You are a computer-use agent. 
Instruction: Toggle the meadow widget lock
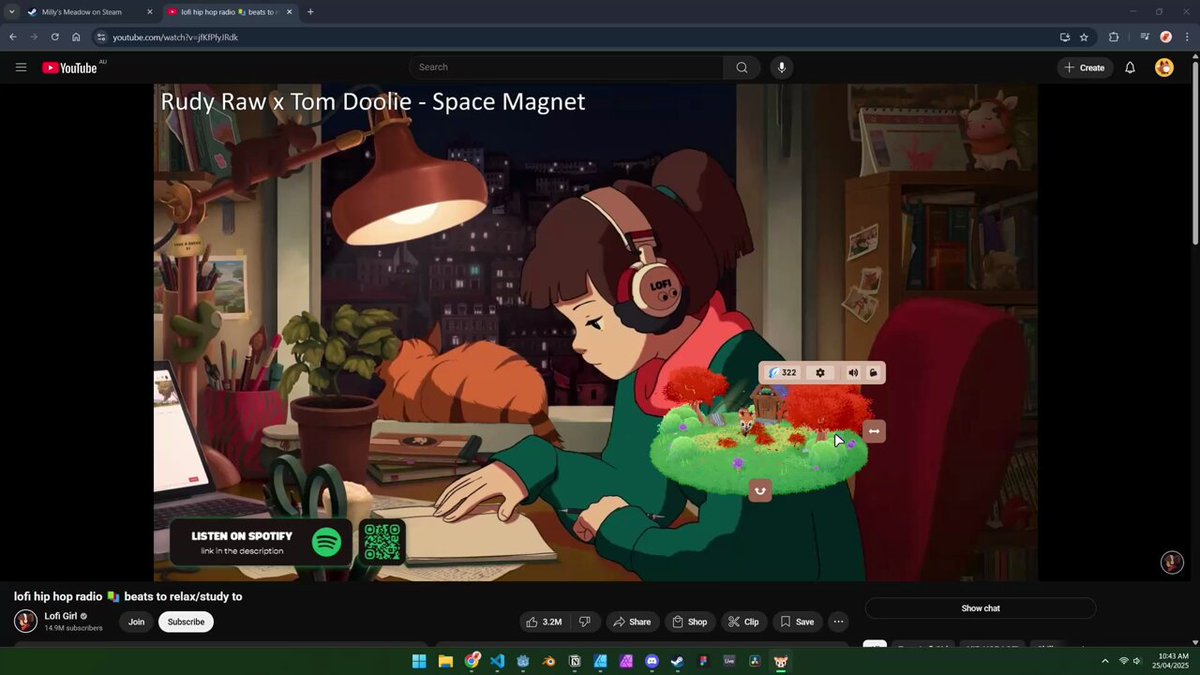coord(873,373)
